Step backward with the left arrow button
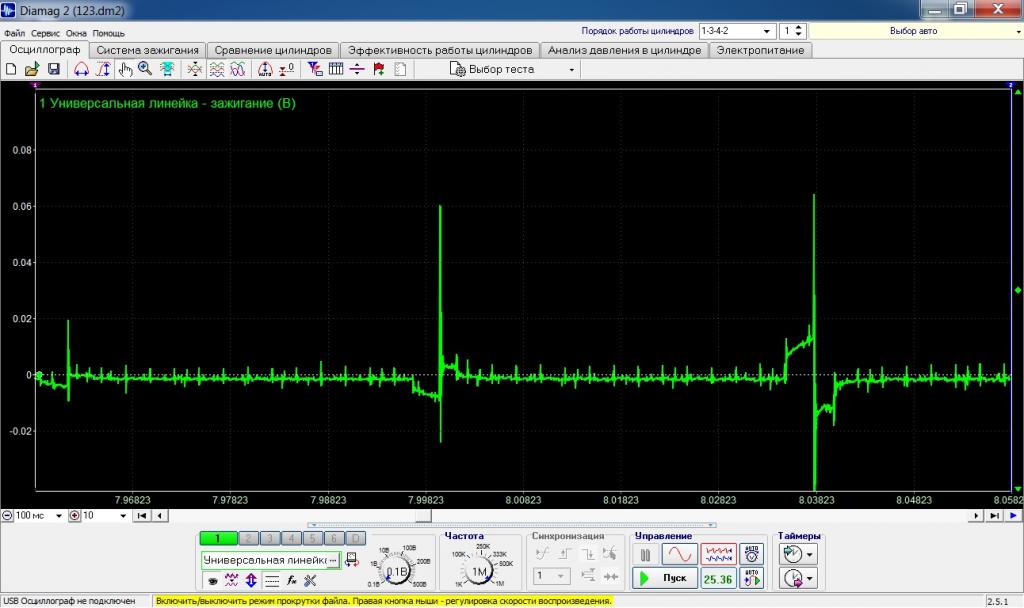 [x=160, y=515]
